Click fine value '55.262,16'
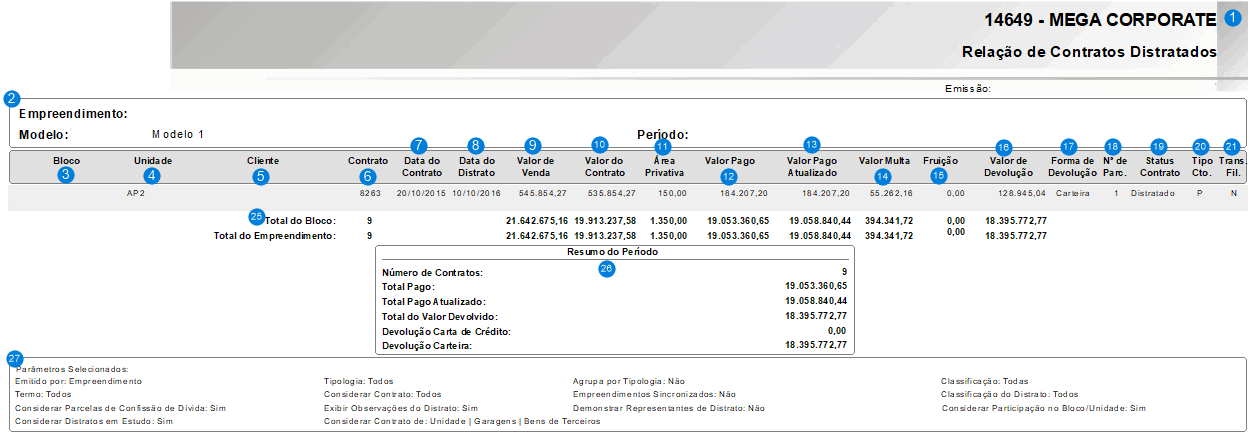The width and height of the screenshot is (1254, 444). 891,194
